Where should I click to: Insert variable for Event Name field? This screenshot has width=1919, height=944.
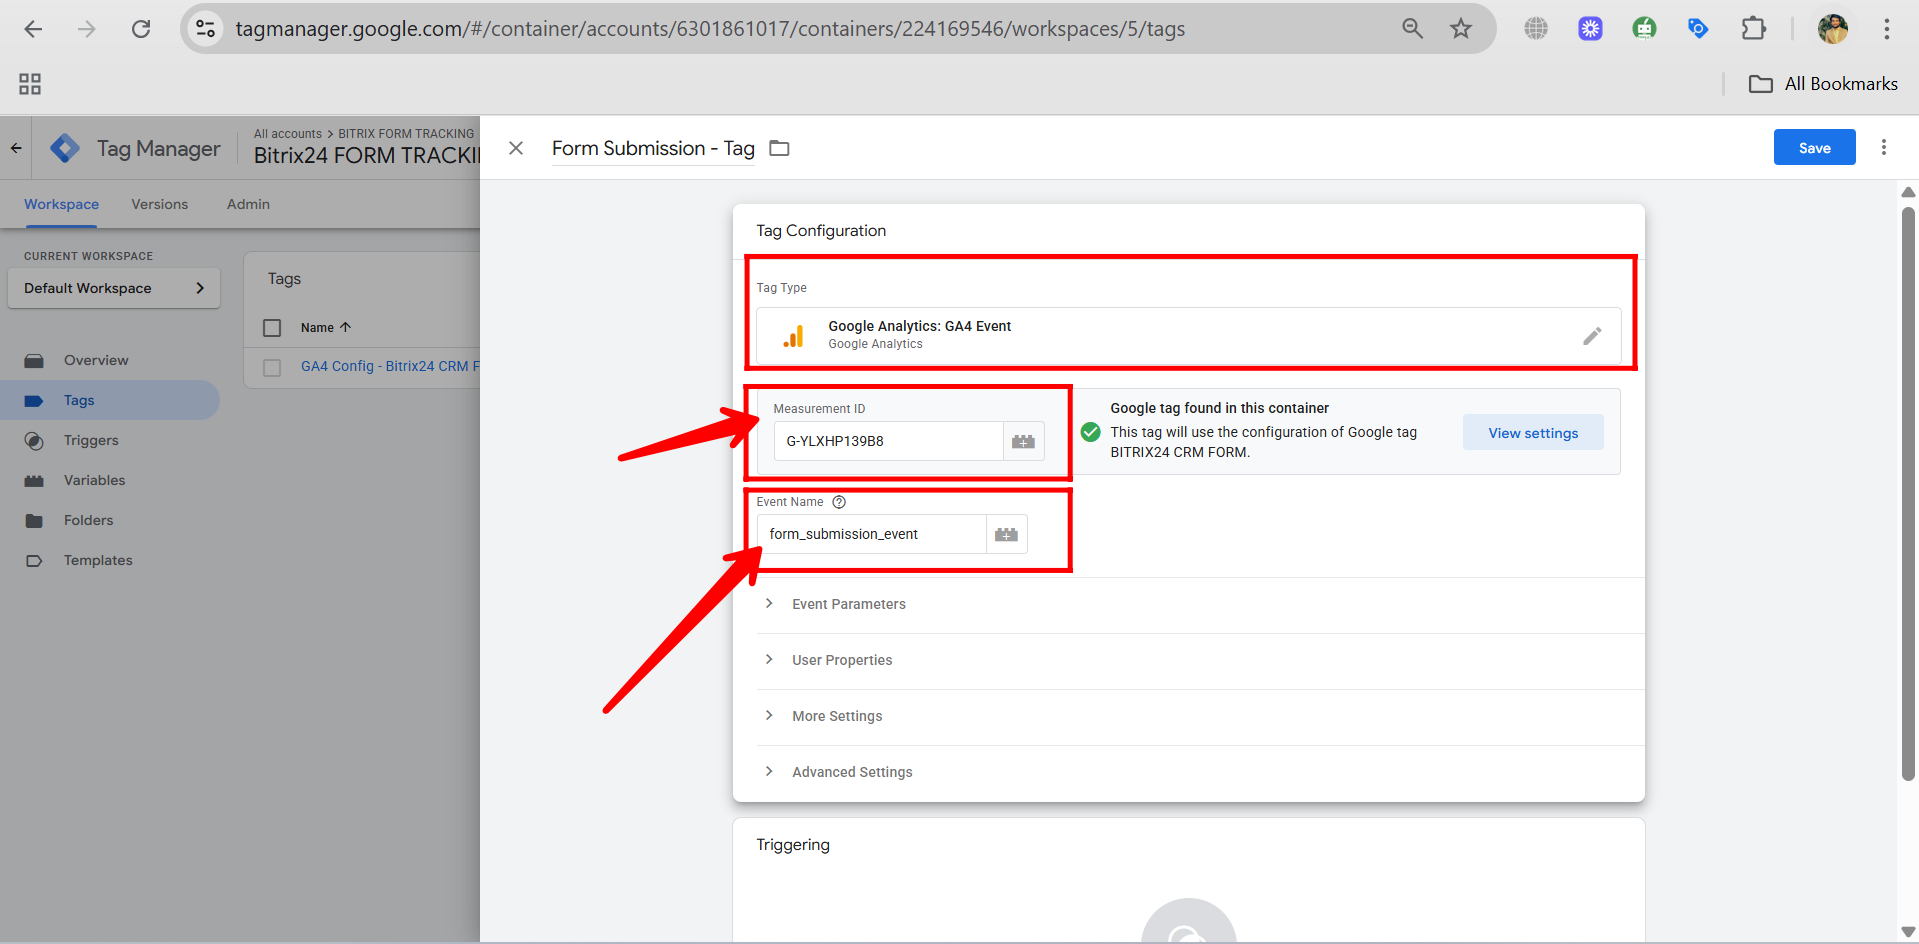(x=1006, y=534)
